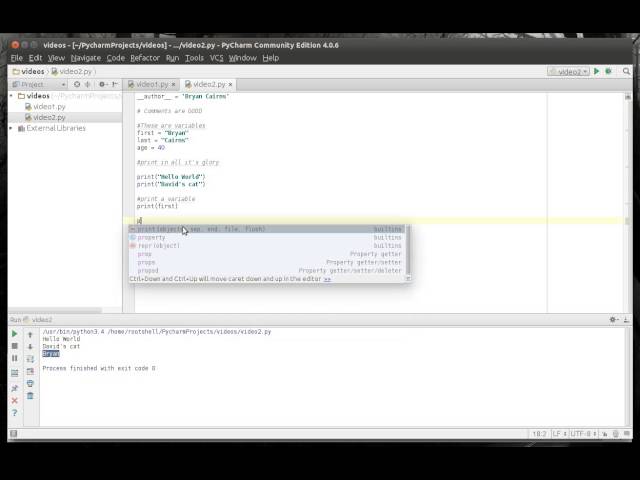Open the Project view selector dropdown
640x480 pixels.
39,84
